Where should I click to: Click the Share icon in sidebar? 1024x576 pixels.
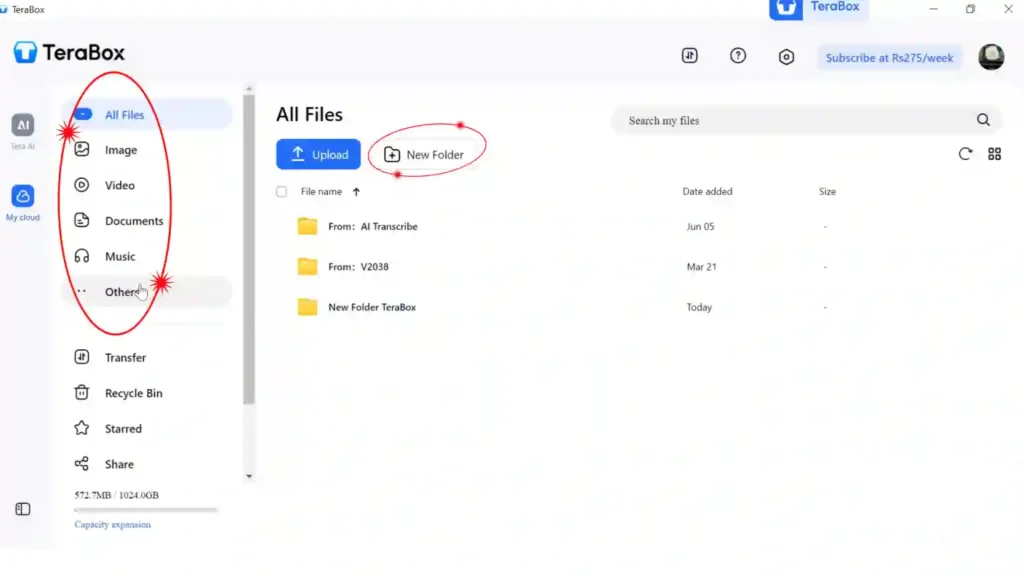tap(82, 464)
